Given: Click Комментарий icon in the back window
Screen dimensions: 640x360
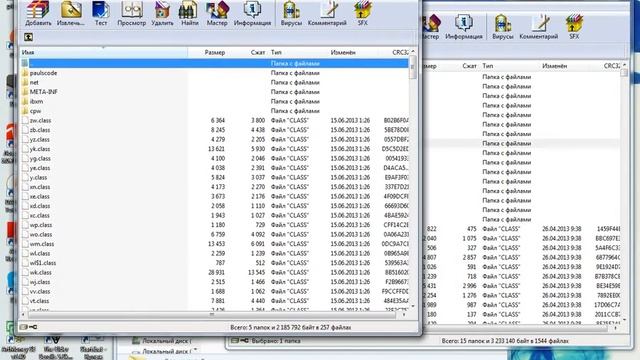Looking at the screenshot, I should pyautogui.click(x=539, y=23).
